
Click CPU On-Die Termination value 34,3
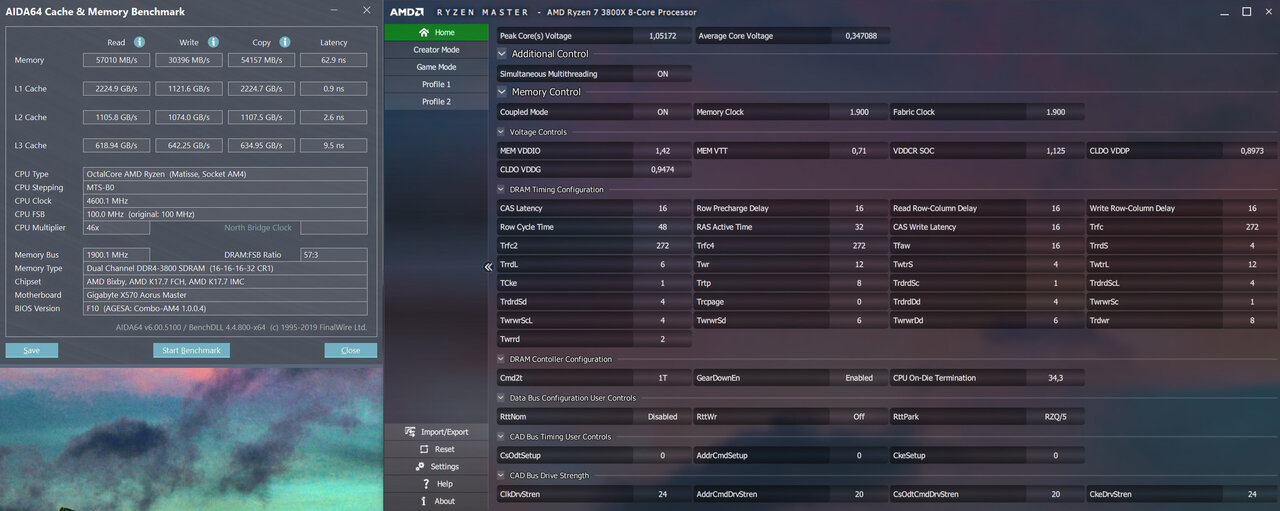[1055, 378]
